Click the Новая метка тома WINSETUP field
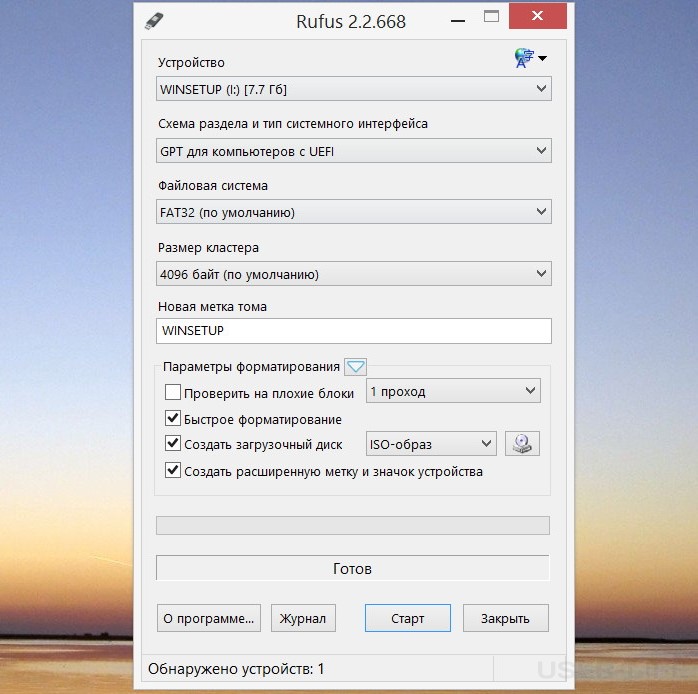The width and height of the screenshot is (698, 694). click(353, 331)
